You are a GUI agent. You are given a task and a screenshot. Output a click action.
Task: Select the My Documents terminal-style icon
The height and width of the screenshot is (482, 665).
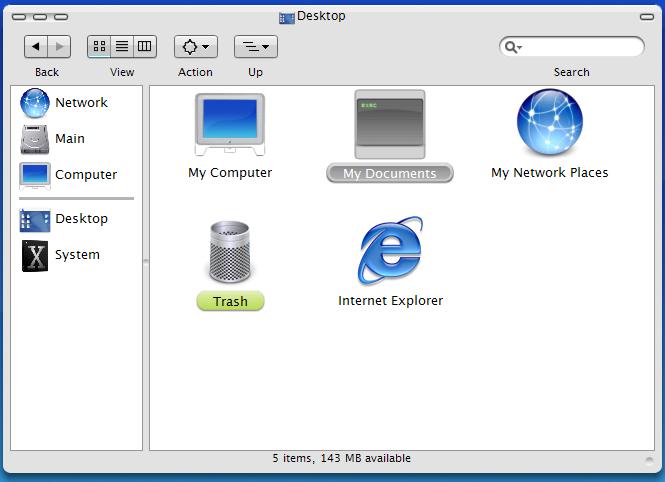(390, 124)
